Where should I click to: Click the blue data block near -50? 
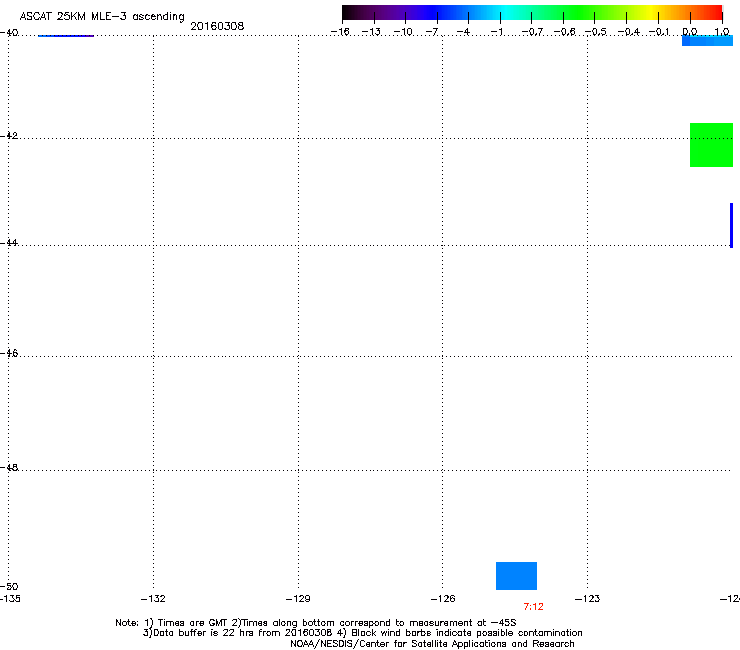click(x=516, y=576)
